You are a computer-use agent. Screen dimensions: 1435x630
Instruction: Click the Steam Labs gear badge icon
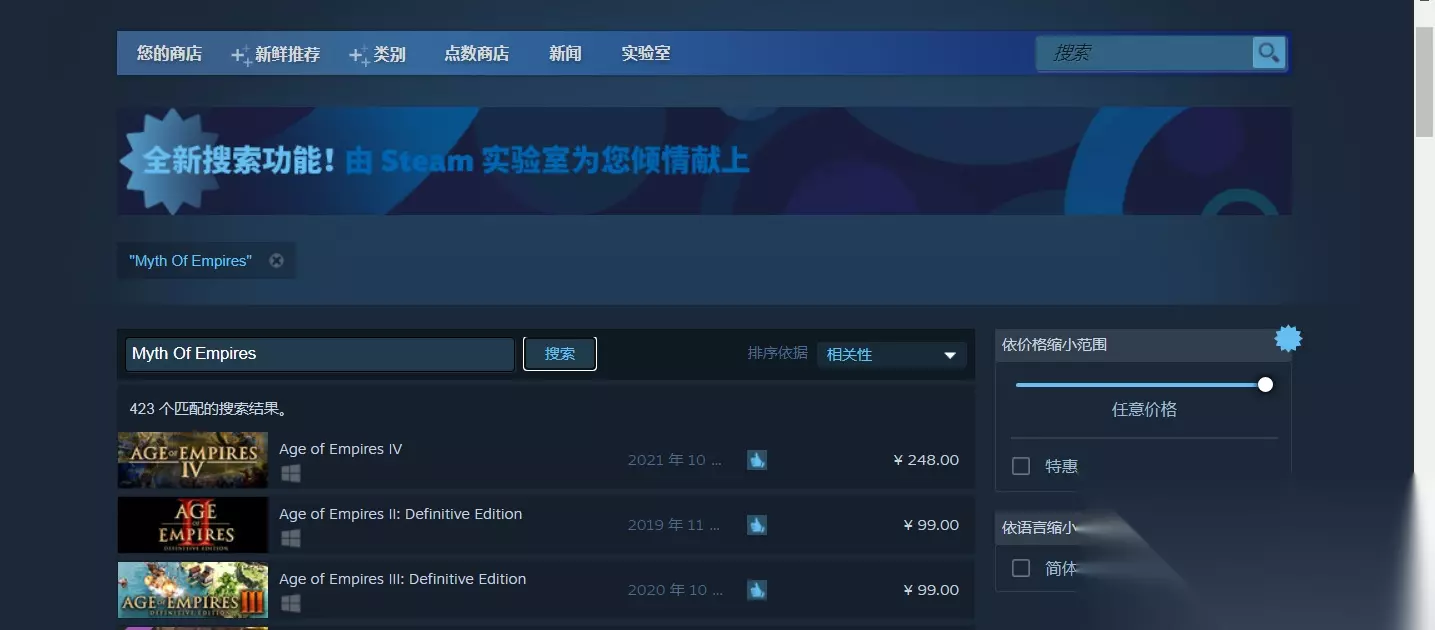[1288, 339]
